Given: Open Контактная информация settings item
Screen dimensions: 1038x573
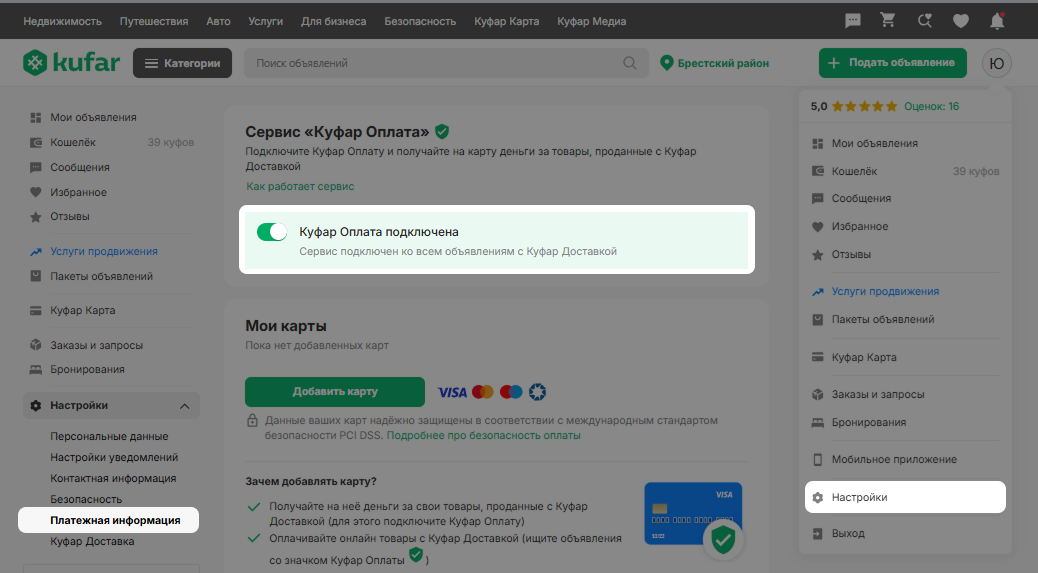Looking at the screenshot, I should [113, 478].
